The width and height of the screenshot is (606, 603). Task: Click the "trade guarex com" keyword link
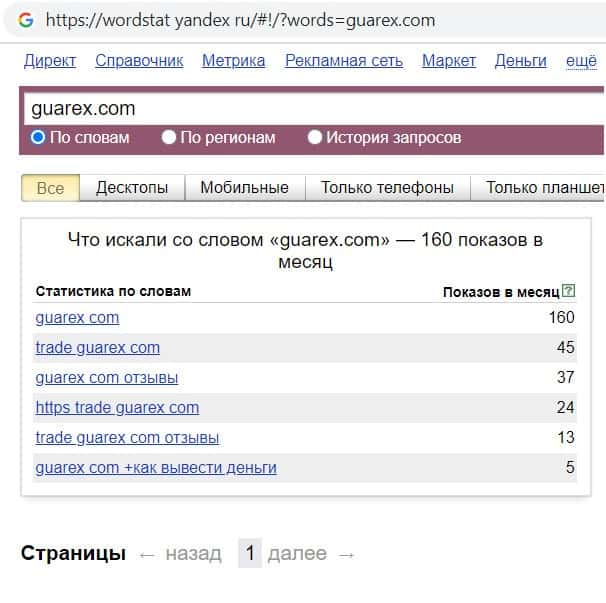coord(98,348)
